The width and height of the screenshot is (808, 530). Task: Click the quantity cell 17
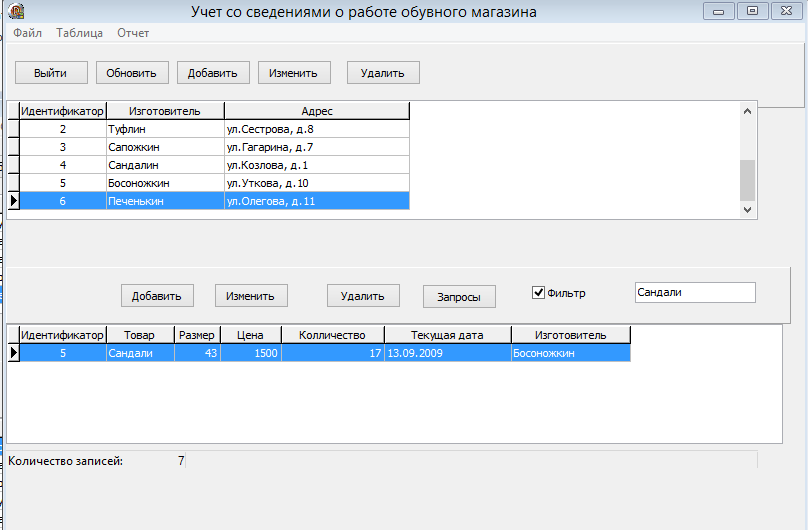333,353
